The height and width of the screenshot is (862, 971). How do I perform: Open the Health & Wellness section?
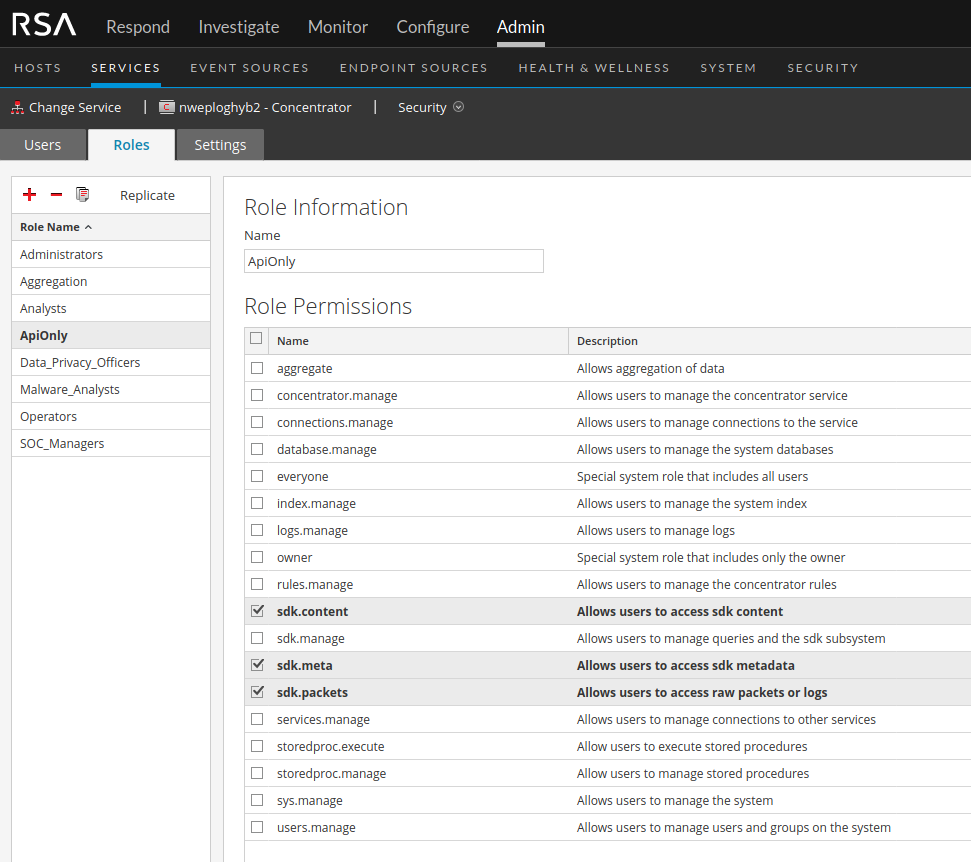594,68
